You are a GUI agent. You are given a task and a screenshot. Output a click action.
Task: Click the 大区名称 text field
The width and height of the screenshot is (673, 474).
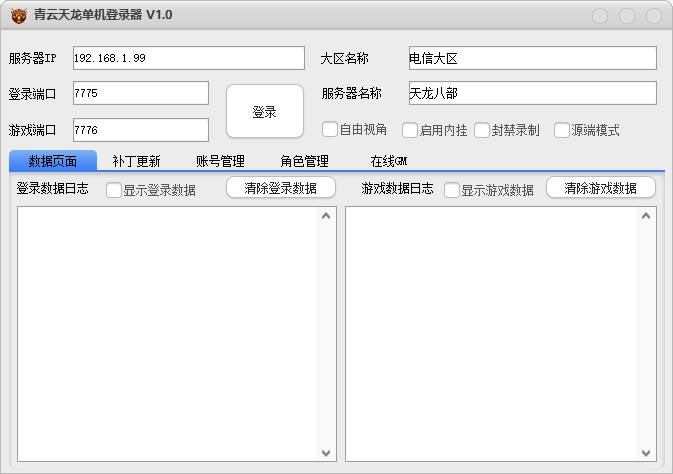532,58
